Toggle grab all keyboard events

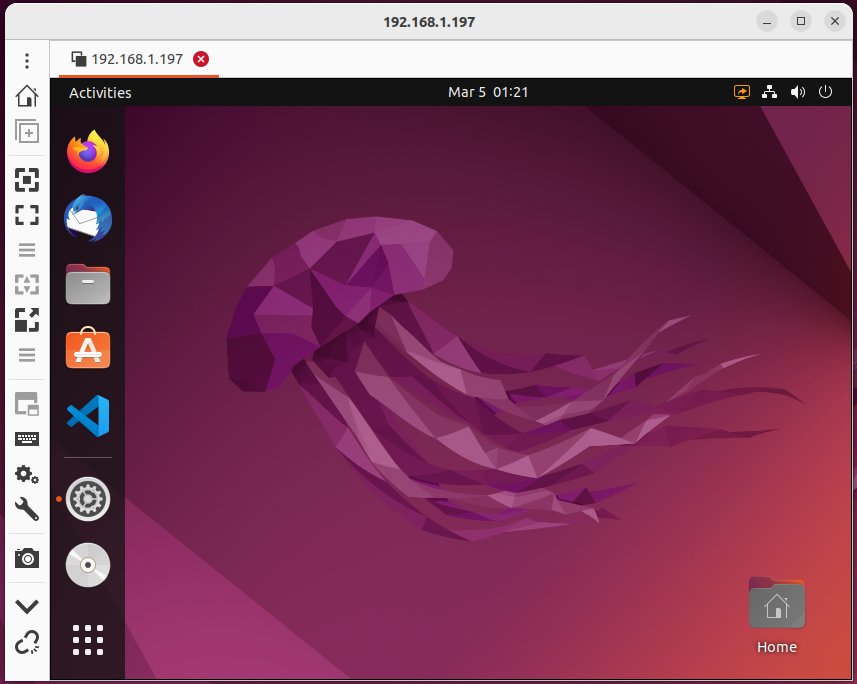pos(27,439)
